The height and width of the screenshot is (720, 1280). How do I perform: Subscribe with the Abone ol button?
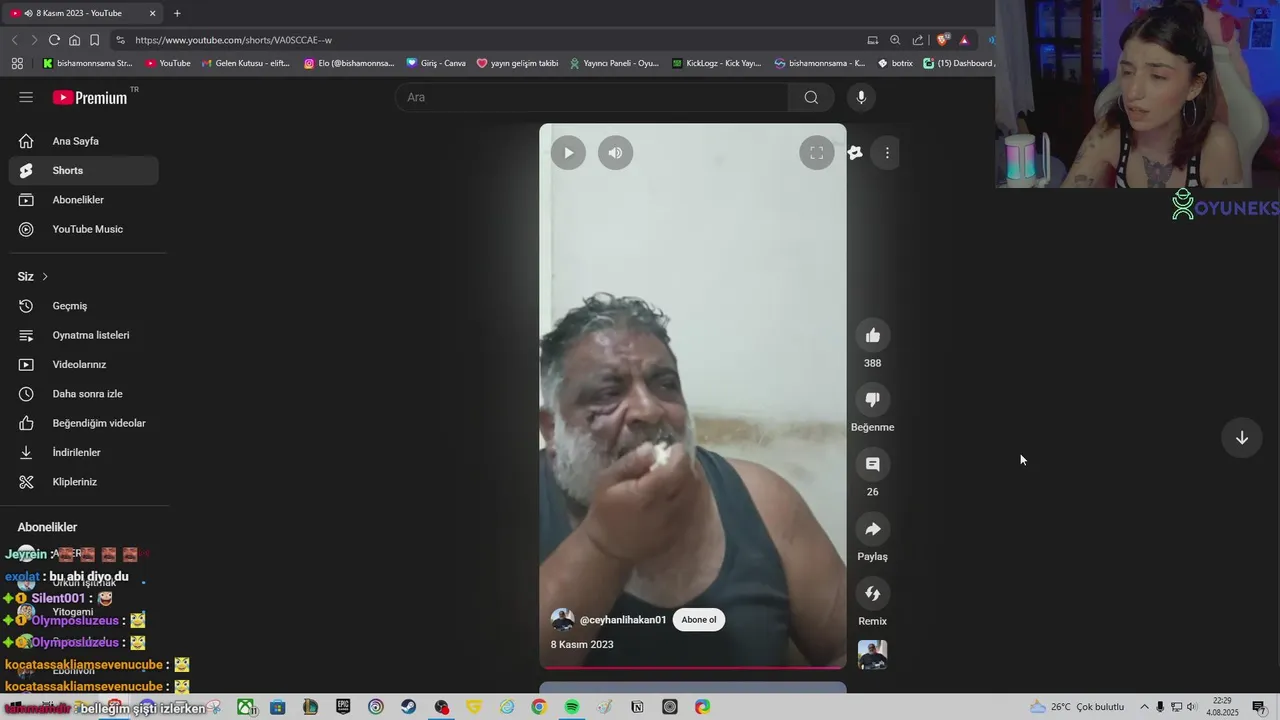699,620
